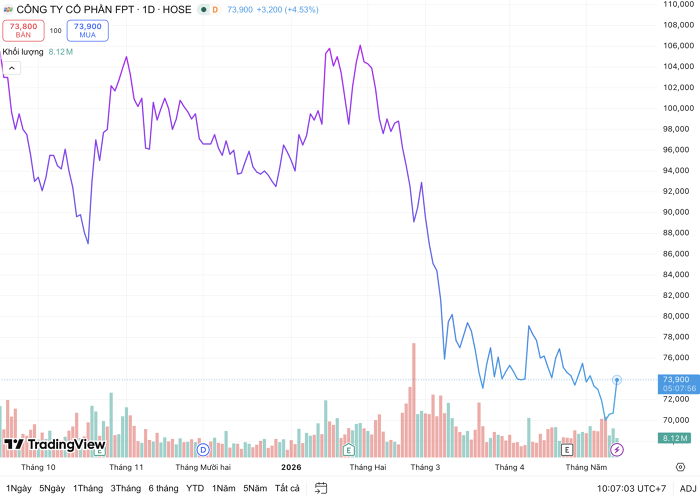Collapse the indicator legend with the chevron
700x498 pixels.
(12, 68)
